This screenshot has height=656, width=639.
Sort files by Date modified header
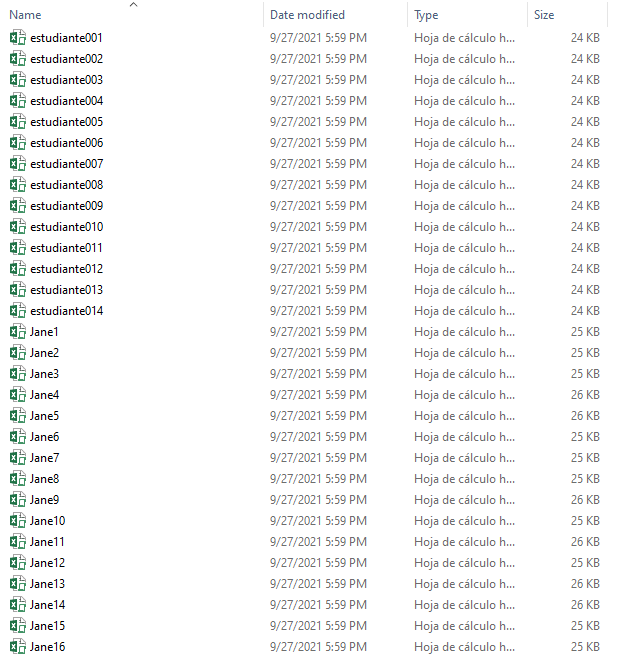point(307,15)
